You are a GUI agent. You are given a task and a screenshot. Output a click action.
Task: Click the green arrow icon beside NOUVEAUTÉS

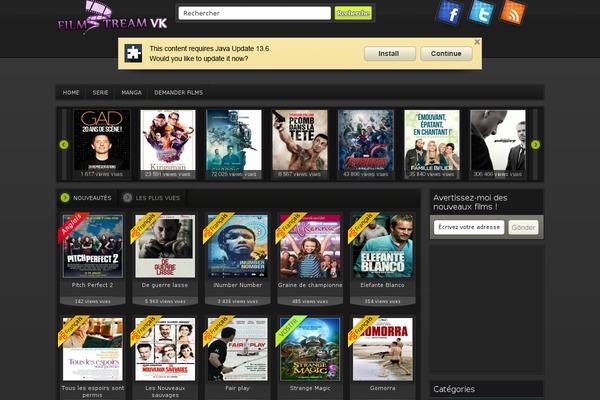[x=65, y=198]
